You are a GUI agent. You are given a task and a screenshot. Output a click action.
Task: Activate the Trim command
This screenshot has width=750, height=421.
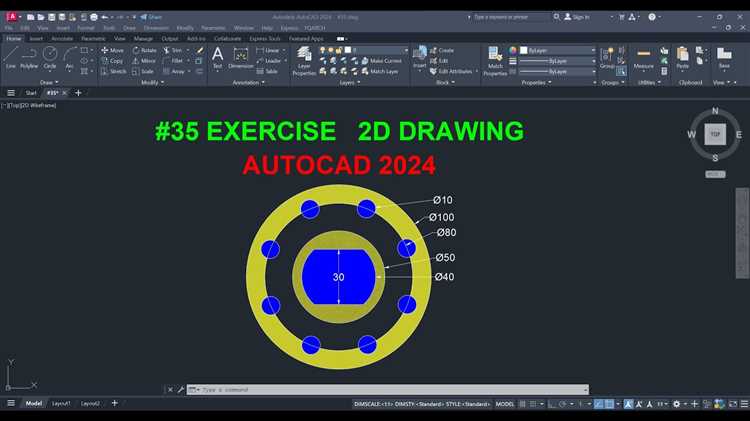(x=173, y=50)
